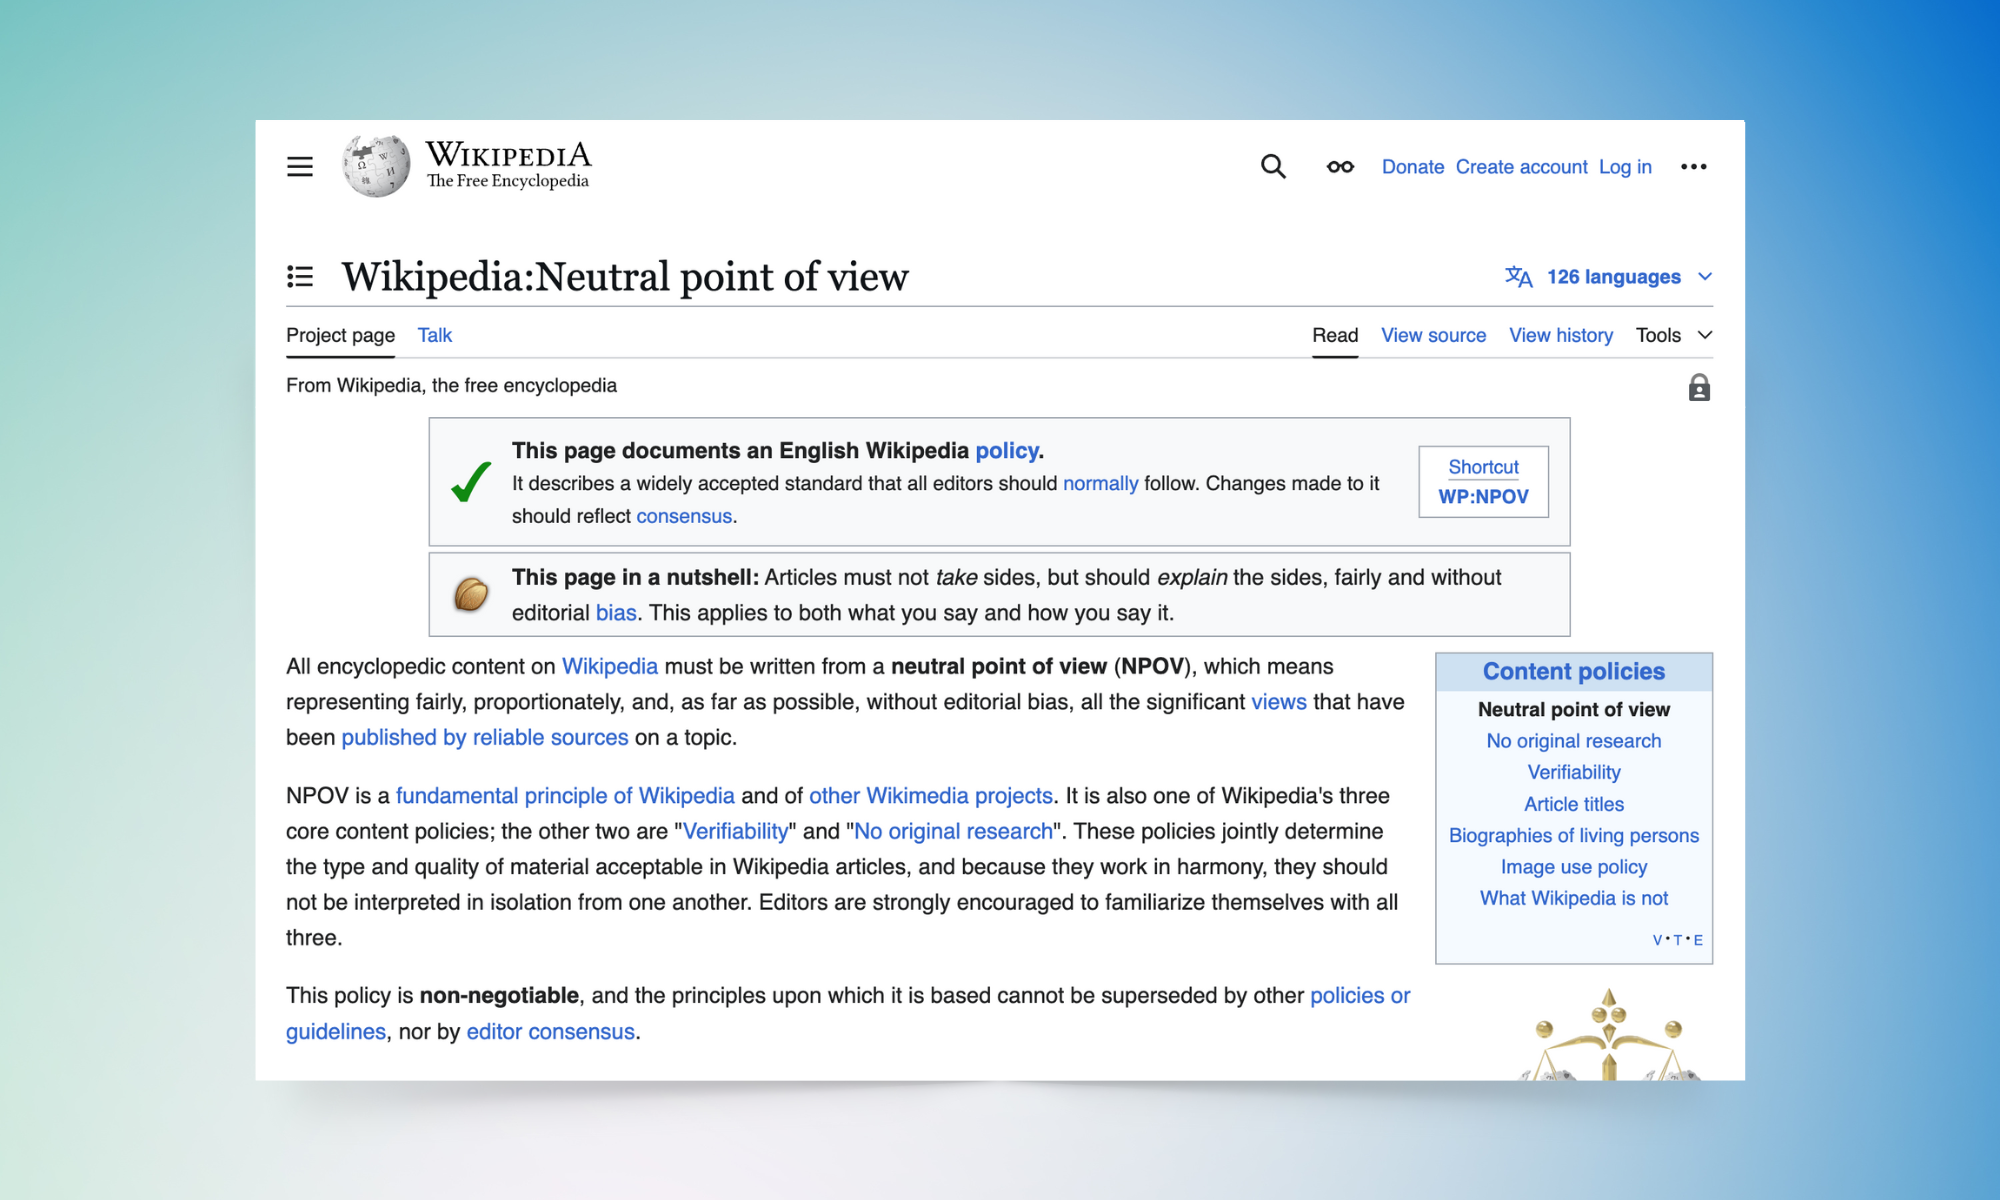Screen dimensions: 2000x1200
Task: Click the nutshell icon image
Action: pyautogui.click(x=471, y=594)
